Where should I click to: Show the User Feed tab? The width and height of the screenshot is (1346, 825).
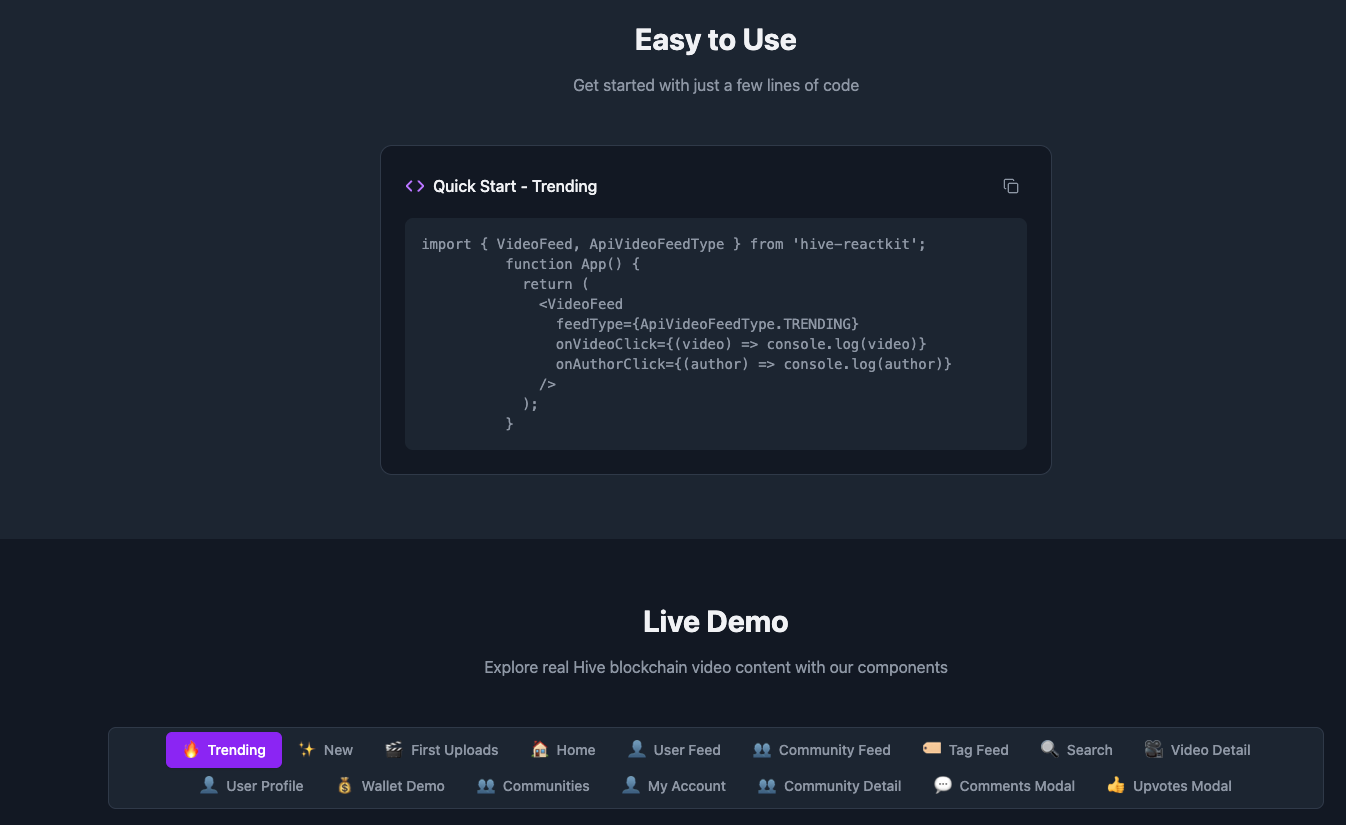674,750
